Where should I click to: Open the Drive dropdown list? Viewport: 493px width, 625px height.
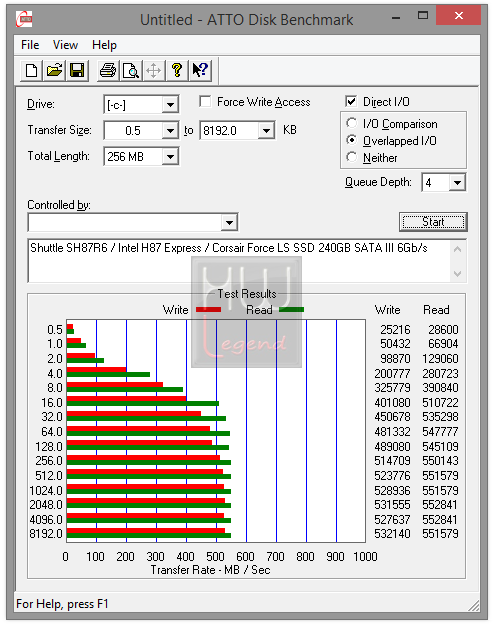(x=170, y=105)
